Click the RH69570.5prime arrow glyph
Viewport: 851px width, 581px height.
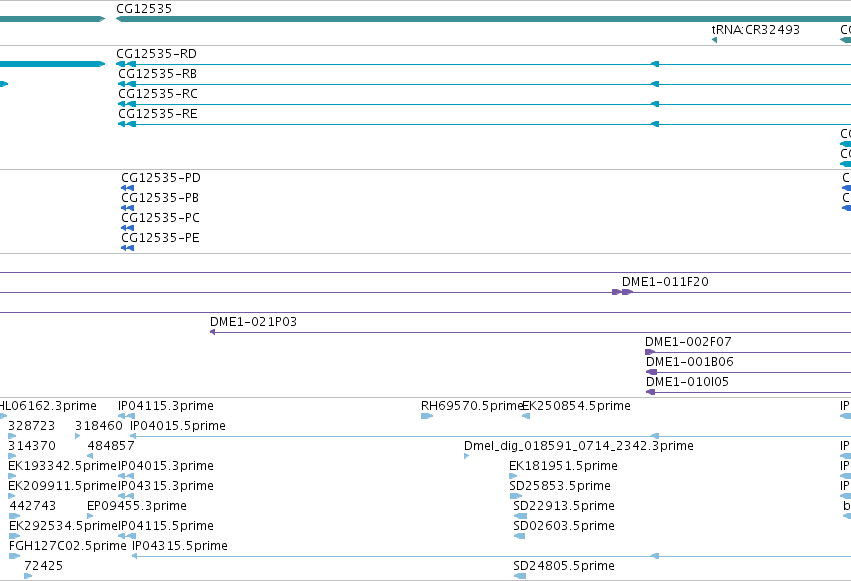point(427,416)
